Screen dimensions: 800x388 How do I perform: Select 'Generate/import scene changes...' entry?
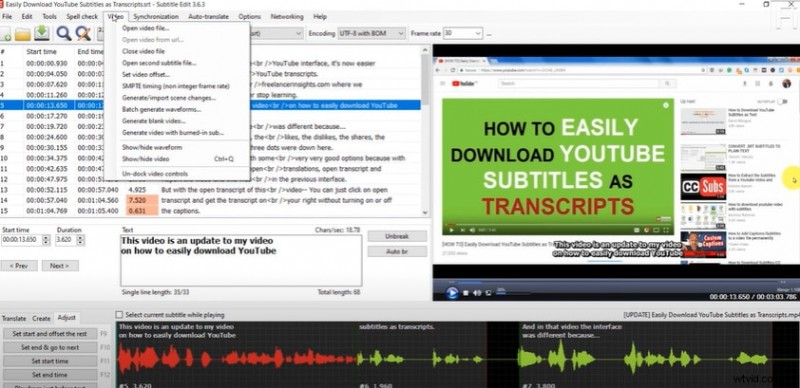click(177, 98)
